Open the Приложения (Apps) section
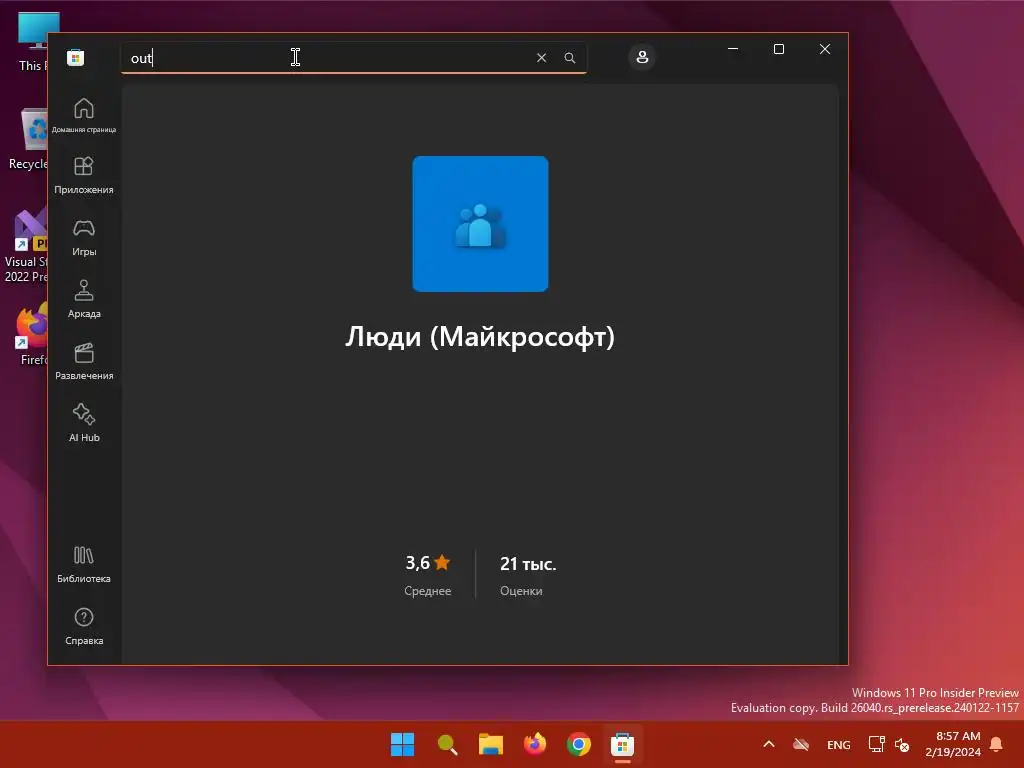The height and width of the screenshot is (768, 1024). pyautogui.click(x=84, y=175)
